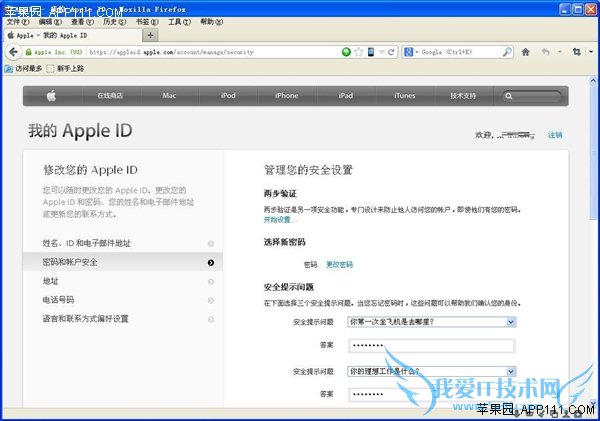Click the 注销 sign out link
Screen dimensions: 600x421
pos(555,135)
